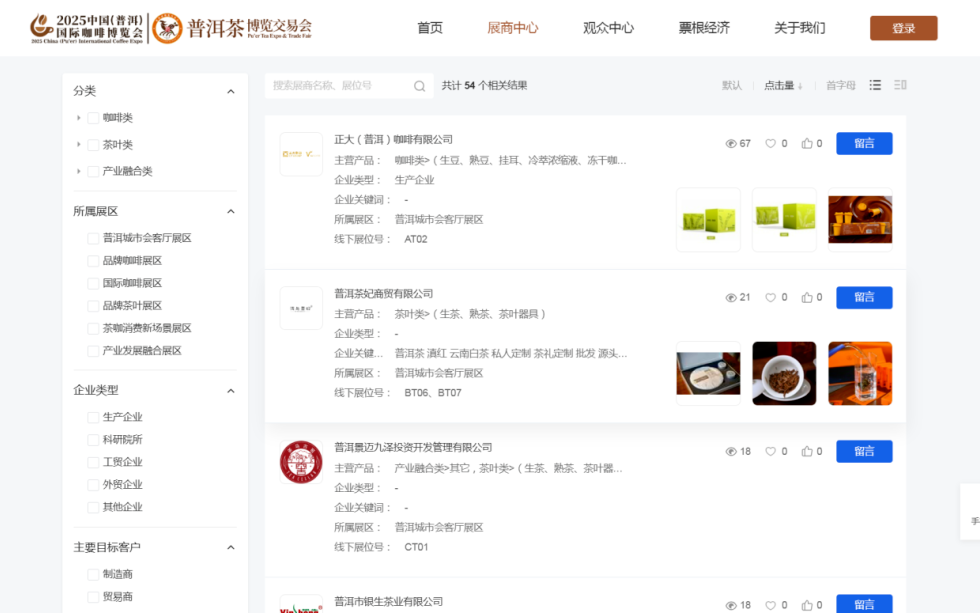Open 观众中心 navigation item

click(608, 28)
